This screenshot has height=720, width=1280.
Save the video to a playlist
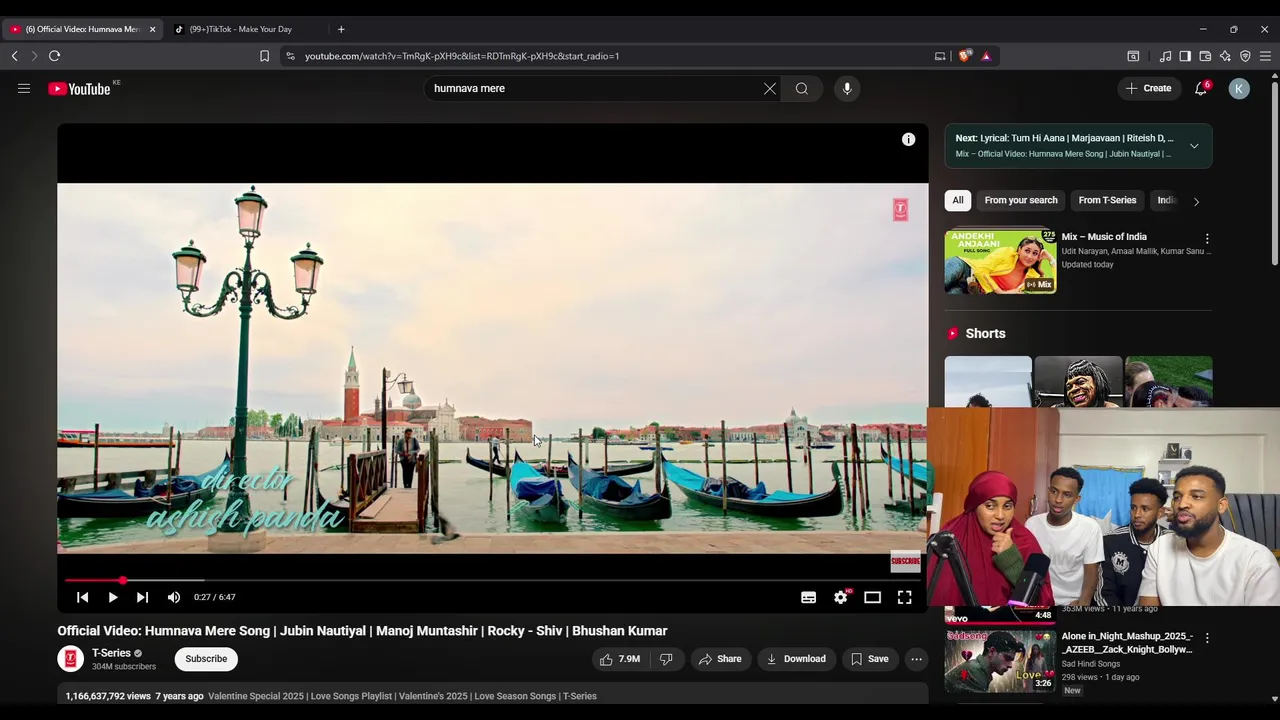[x=869, y=659]
